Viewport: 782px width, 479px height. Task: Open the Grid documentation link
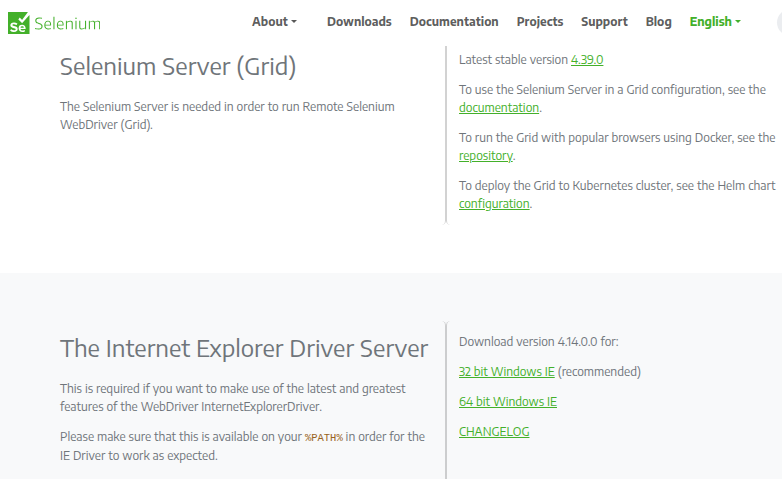pos(499,108)
